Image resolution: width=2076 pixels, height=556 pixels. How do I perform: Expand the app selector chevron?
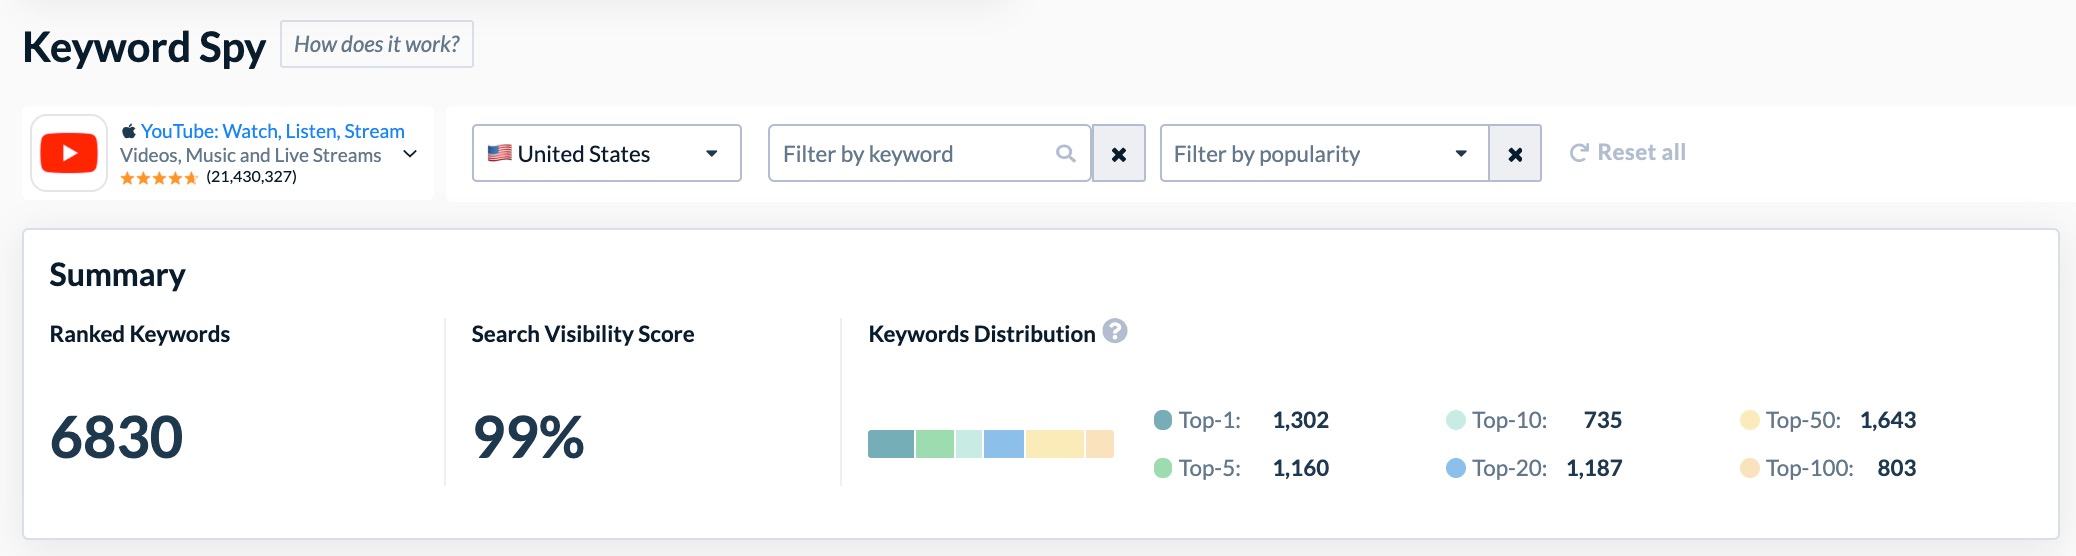(x=410, y=154)
